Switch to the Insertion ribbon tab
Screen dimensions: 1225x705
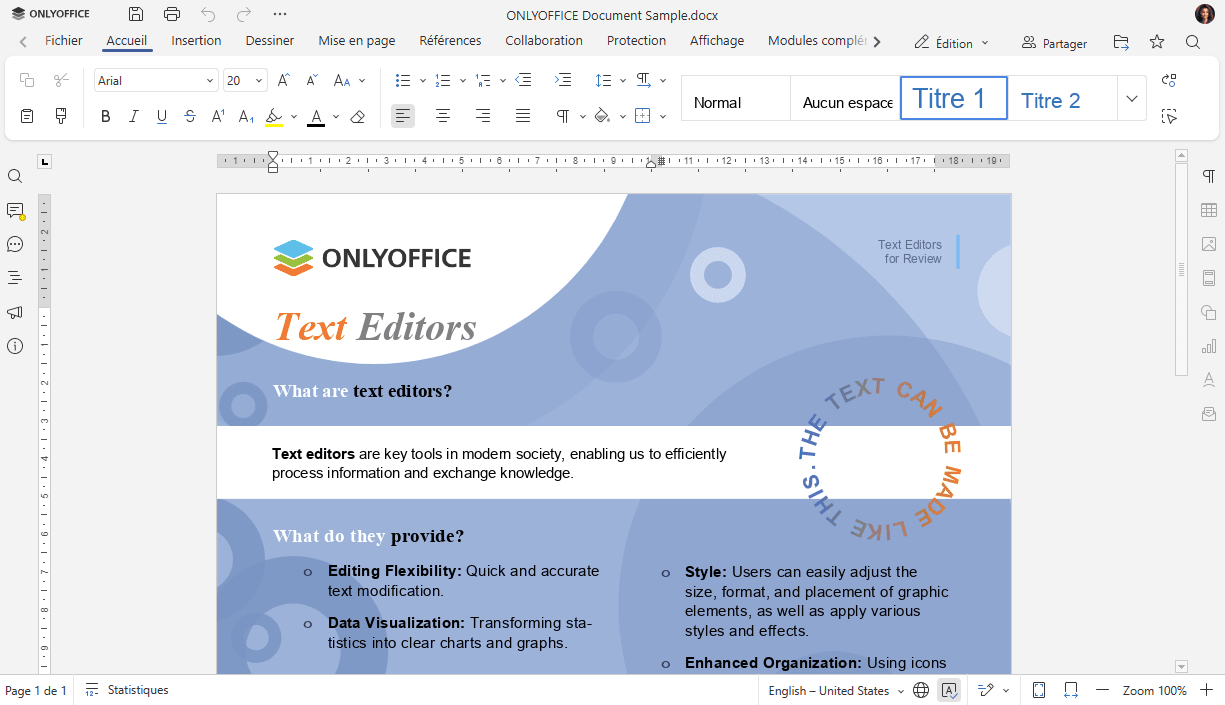[196, 40]
